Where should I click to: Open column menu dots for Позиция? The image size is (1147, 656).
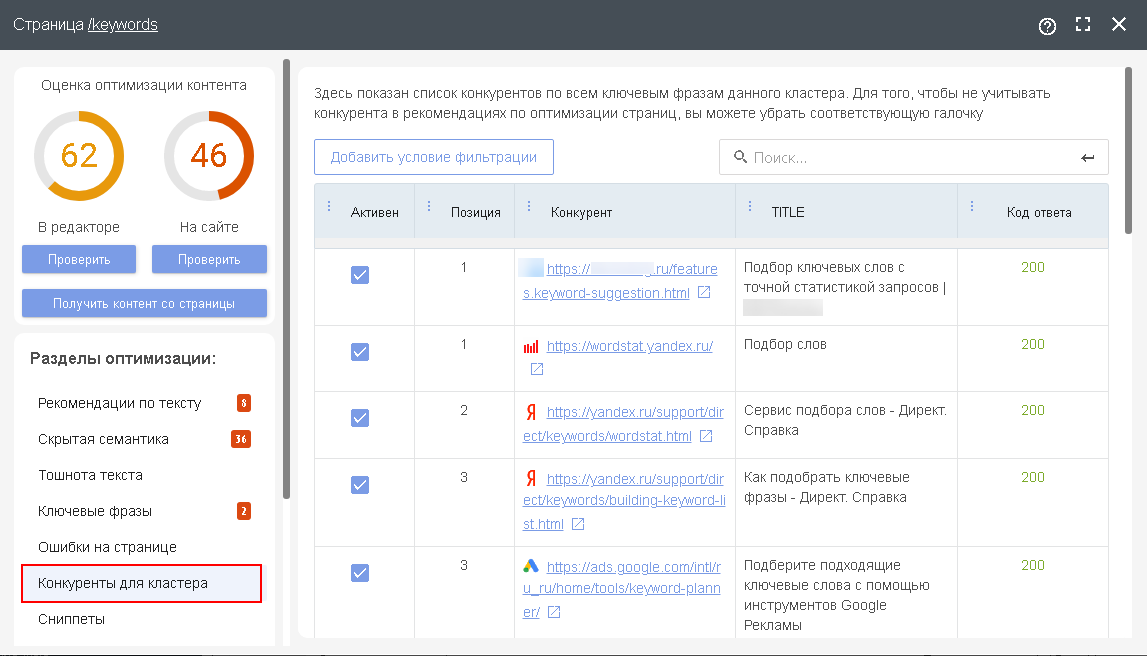(x=429, y=207)
